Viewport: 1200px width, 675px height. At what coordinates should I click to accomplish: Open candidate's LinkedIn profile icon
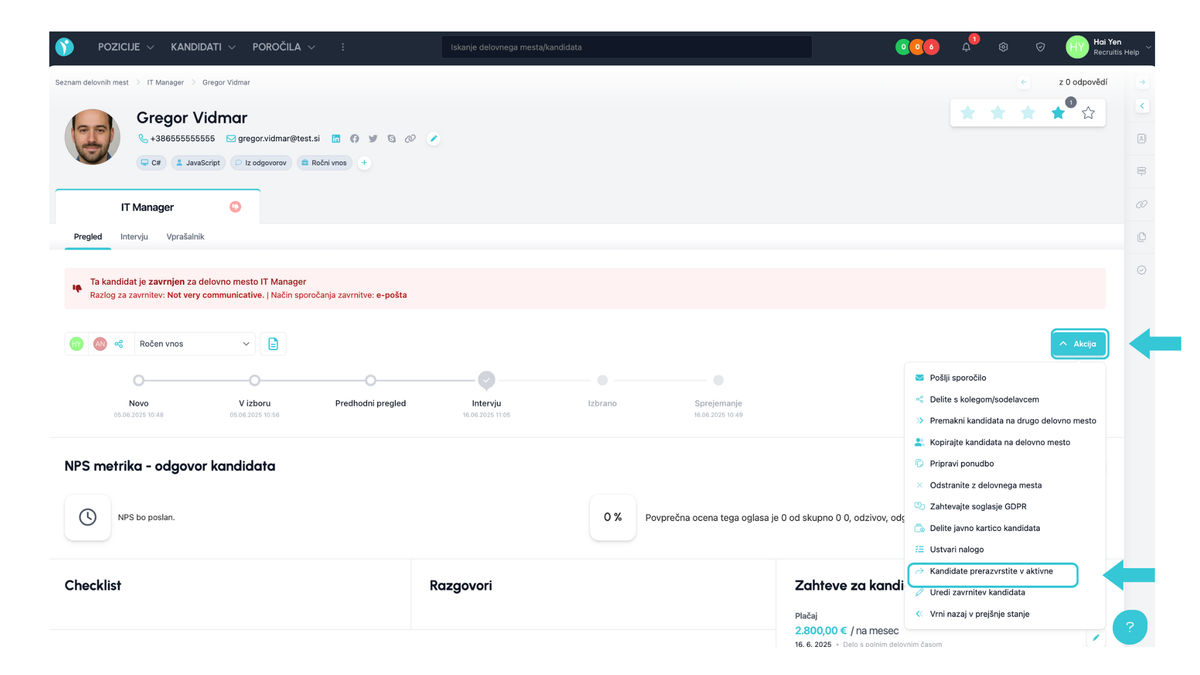pyautogui.click(x=337, y=139)
